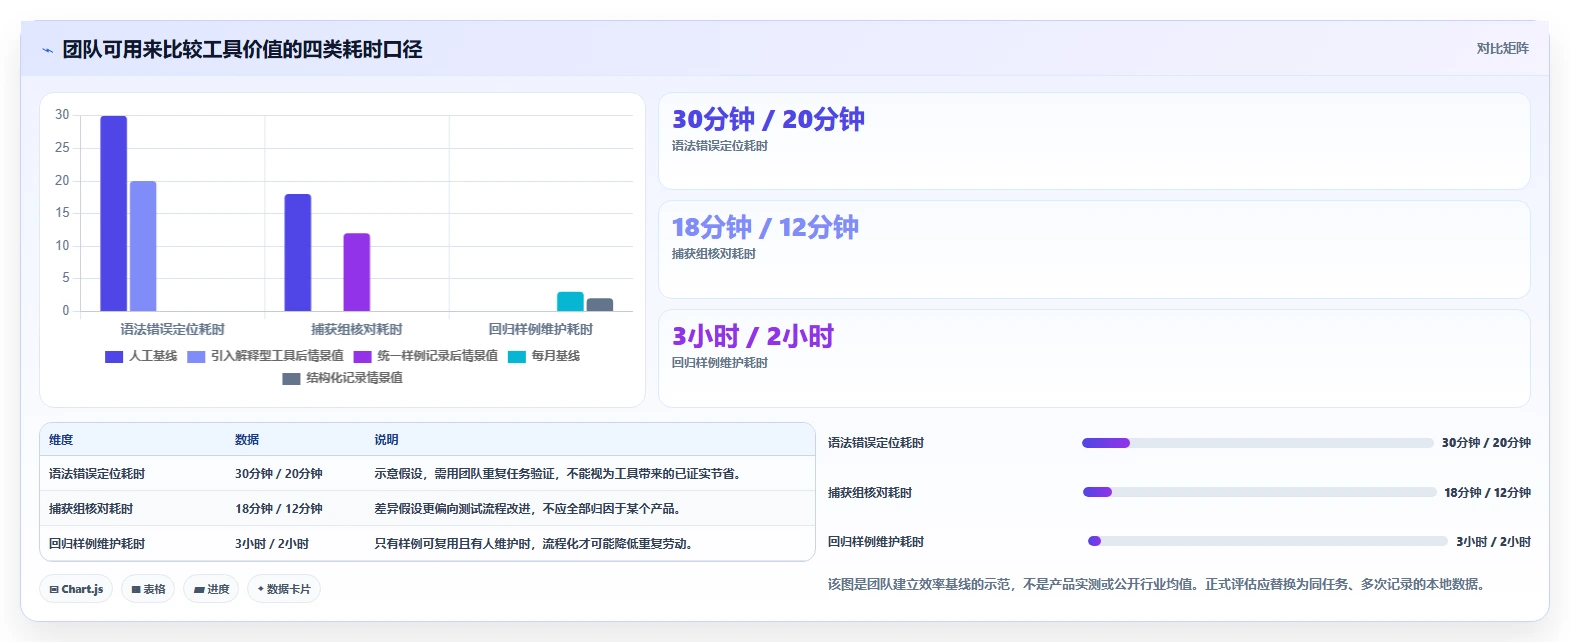Click the purple bar for 捕获组核对耗时
1570x642 pixels.
click(357, 272)
